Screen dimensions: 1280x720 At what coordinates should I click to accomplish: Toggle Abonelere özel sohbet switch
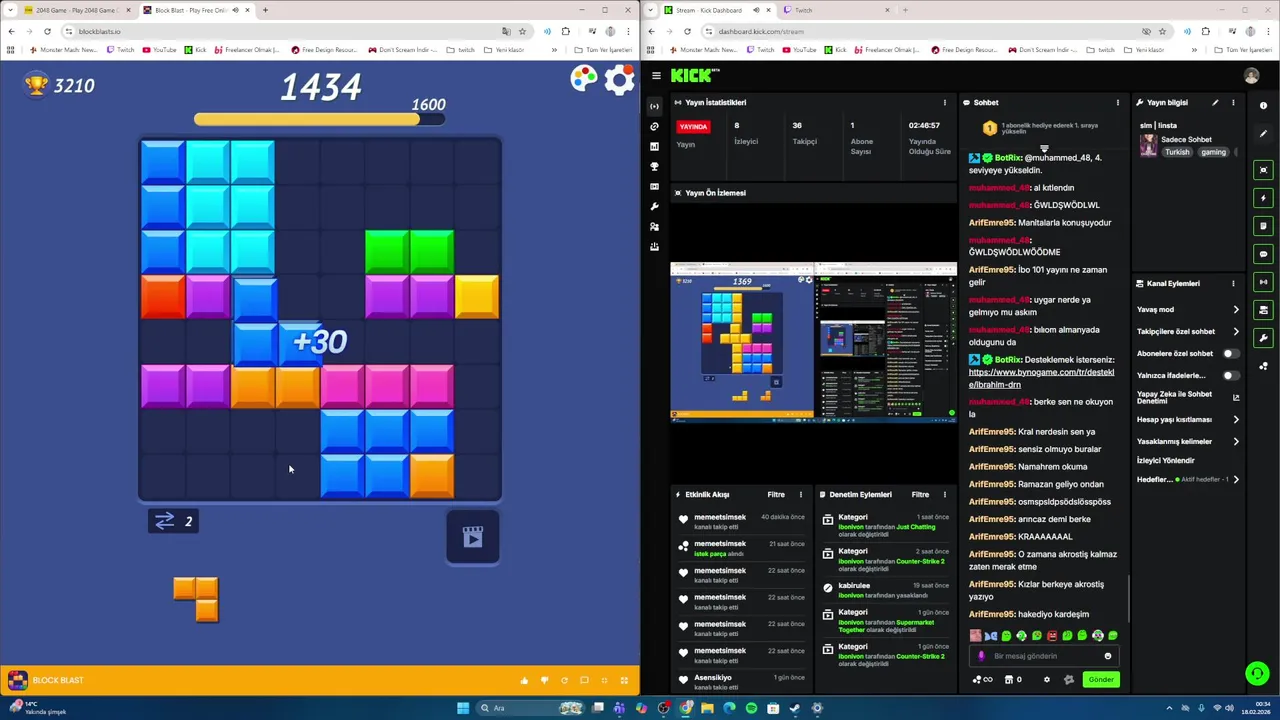1231,353
